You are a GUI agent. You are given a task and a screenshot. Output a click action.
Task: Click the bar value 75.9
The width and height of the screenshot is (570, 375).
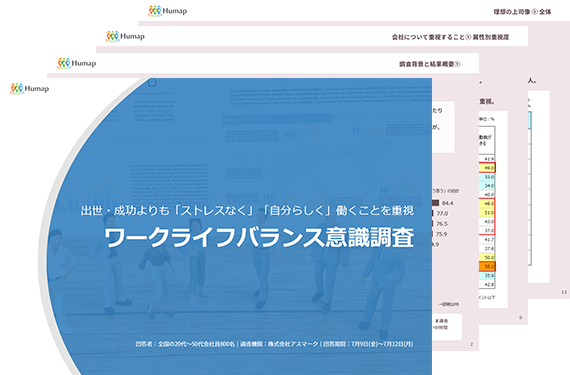point(441,234)
